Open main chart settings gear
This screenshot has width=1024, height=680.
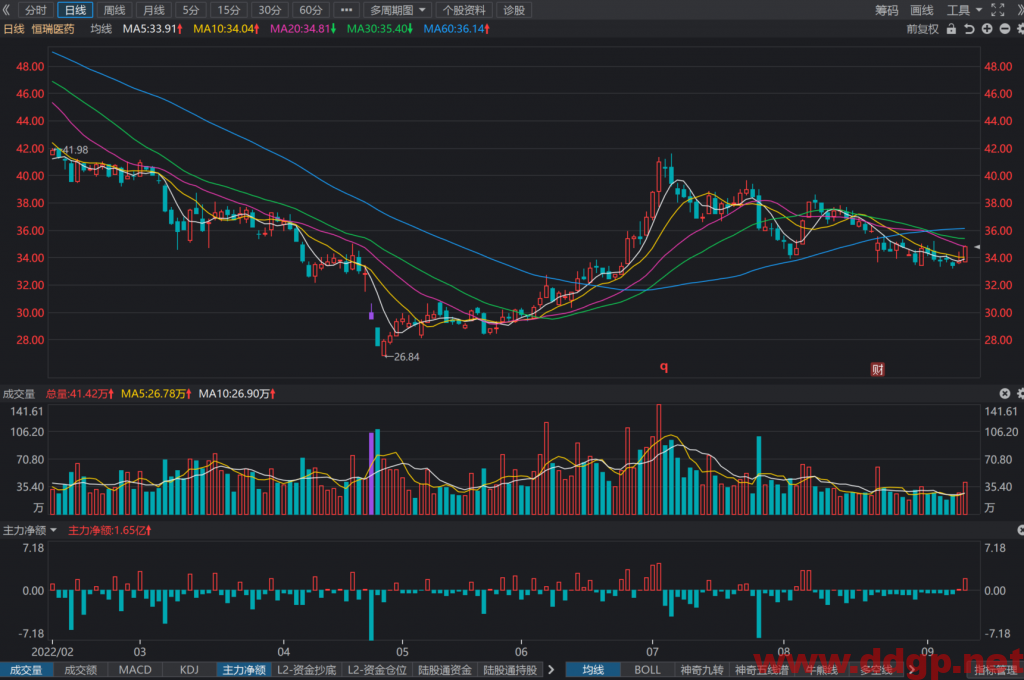point(1020,29)
